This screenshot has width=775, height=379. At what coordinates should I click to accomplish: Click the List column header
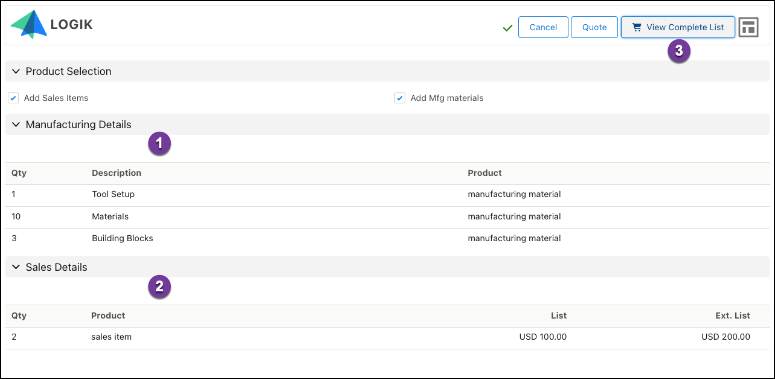pyautogui.click(x=559, y=315)
